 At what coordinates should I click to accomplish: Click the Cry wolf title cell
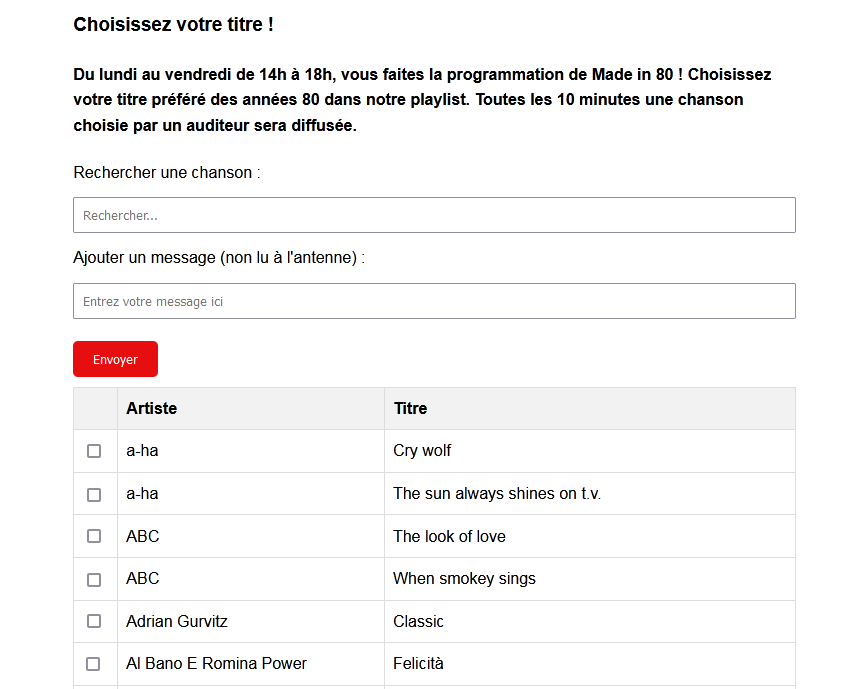[422, 451]
